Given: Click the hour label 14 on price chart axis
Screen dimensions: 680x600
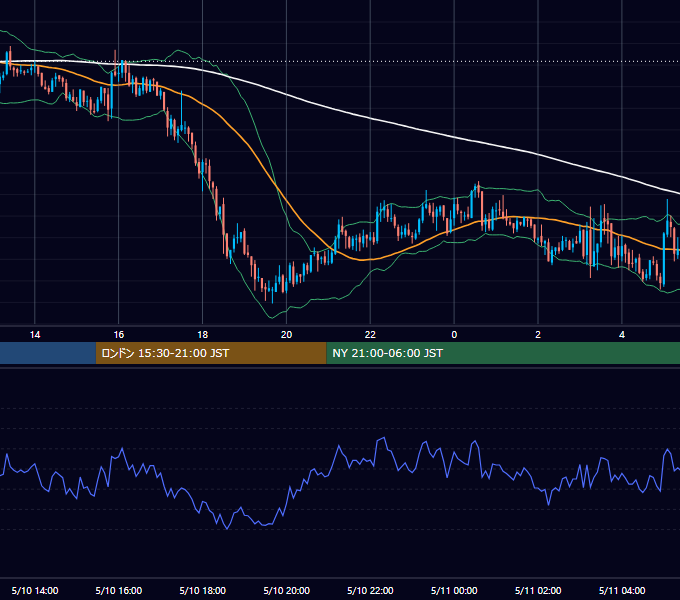Looking at the screenshot, I should 35,335.
